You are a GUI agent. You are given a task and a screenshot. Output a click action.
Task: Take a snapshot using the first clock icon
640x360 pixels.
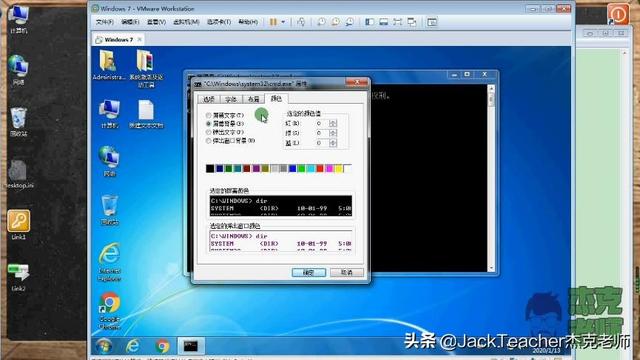[x=322, y=22]
